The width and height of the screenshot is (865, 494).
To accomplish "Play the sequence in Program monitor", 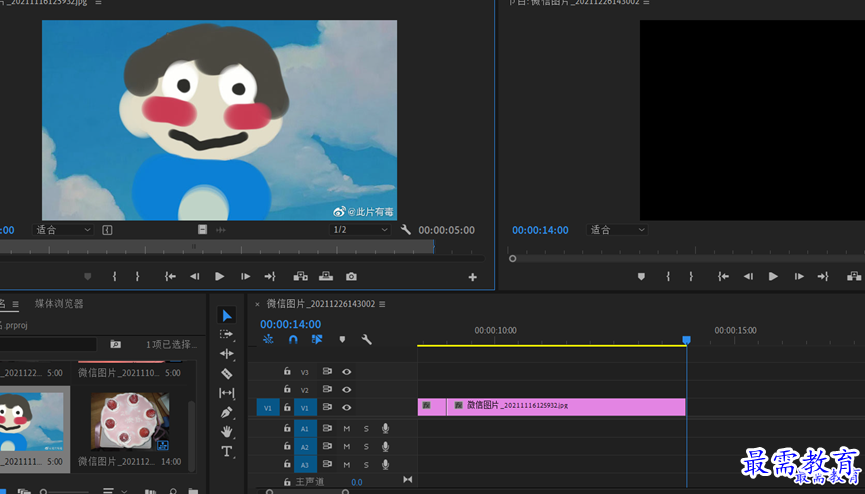I will click(x=773, y=277).
